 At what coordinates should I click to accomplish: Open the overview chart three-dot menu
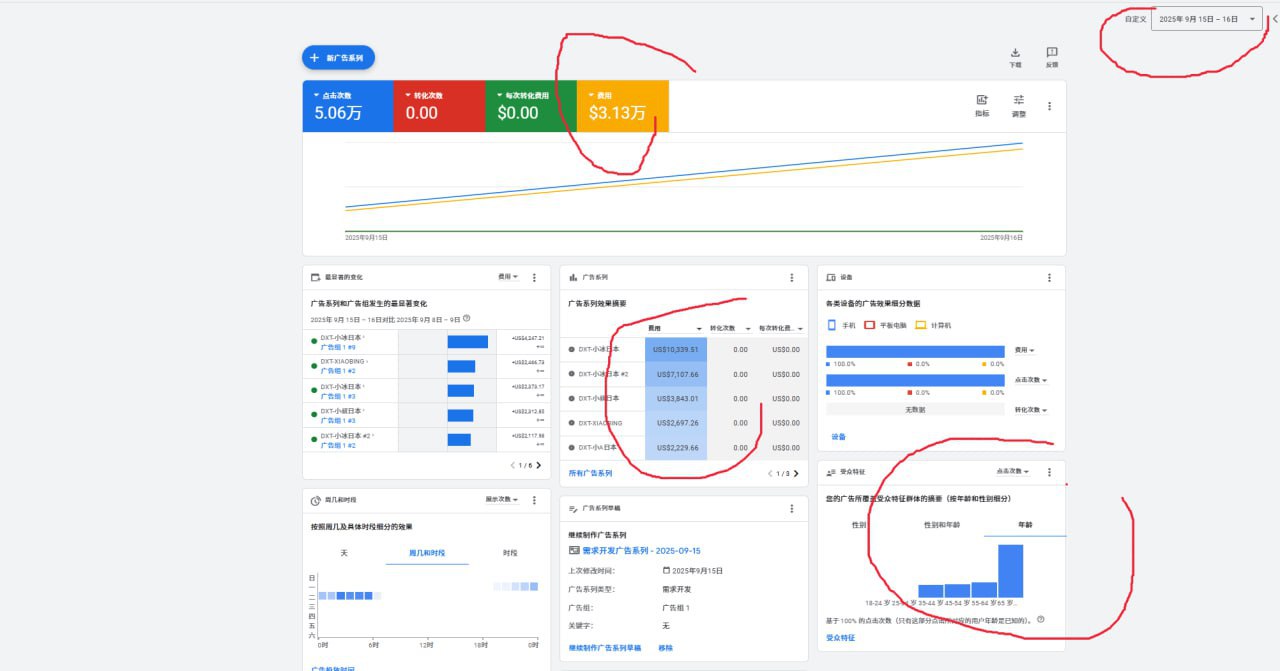coord(1049,106)
